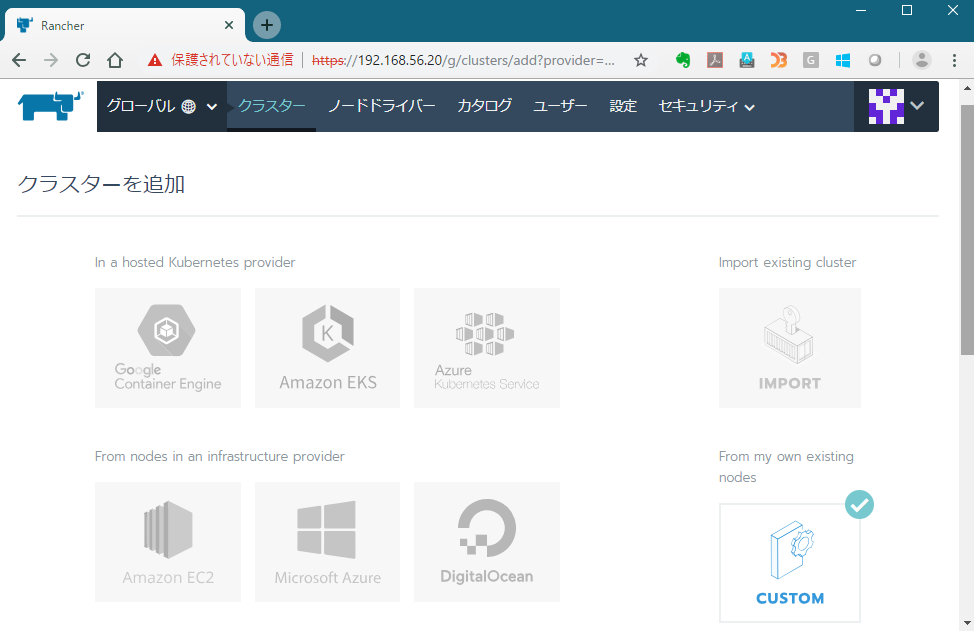The height and width of the screenshot is (631, 974).
Task: Switch to the ユーザー tab
Action: [560, 106]
